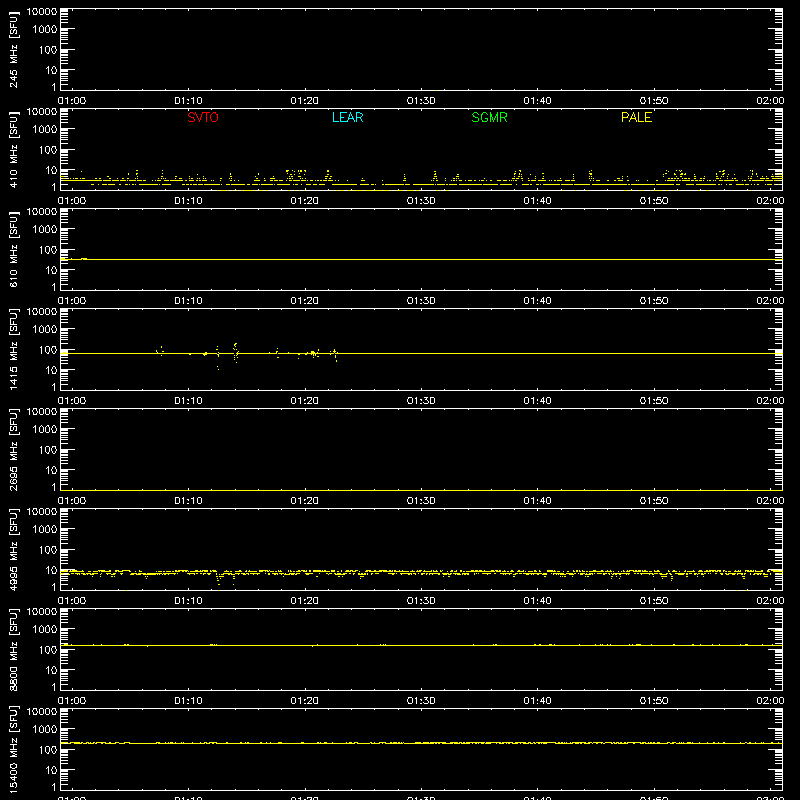800x800 pixels.
Task: Click 01:30 time label below 1415 MHz panel
Action: click(421, 401)
